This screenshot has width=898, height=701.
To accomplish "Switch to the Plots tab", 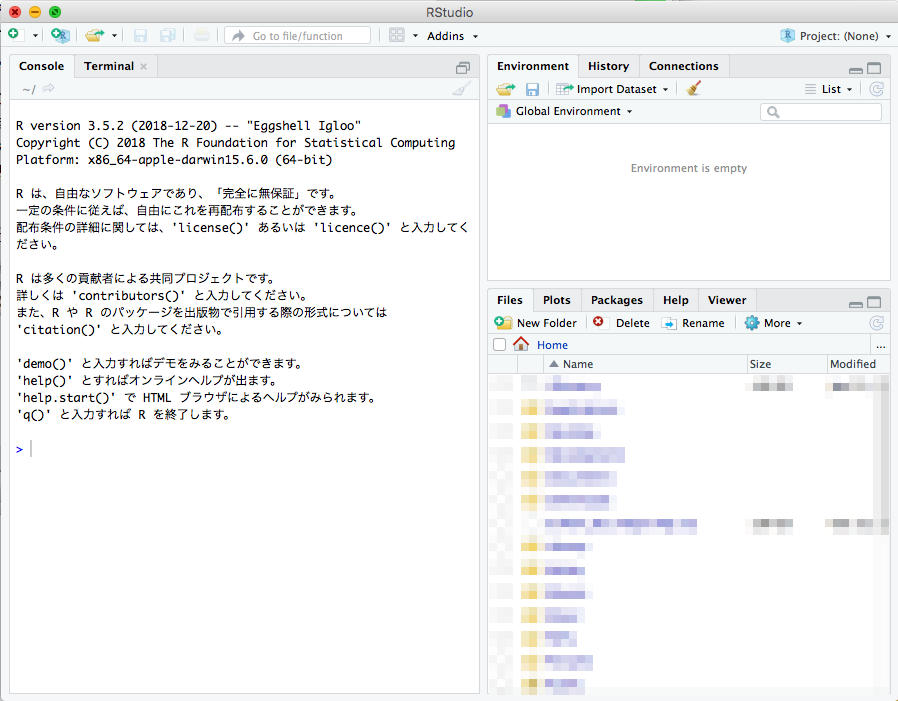I will [557, 300].
